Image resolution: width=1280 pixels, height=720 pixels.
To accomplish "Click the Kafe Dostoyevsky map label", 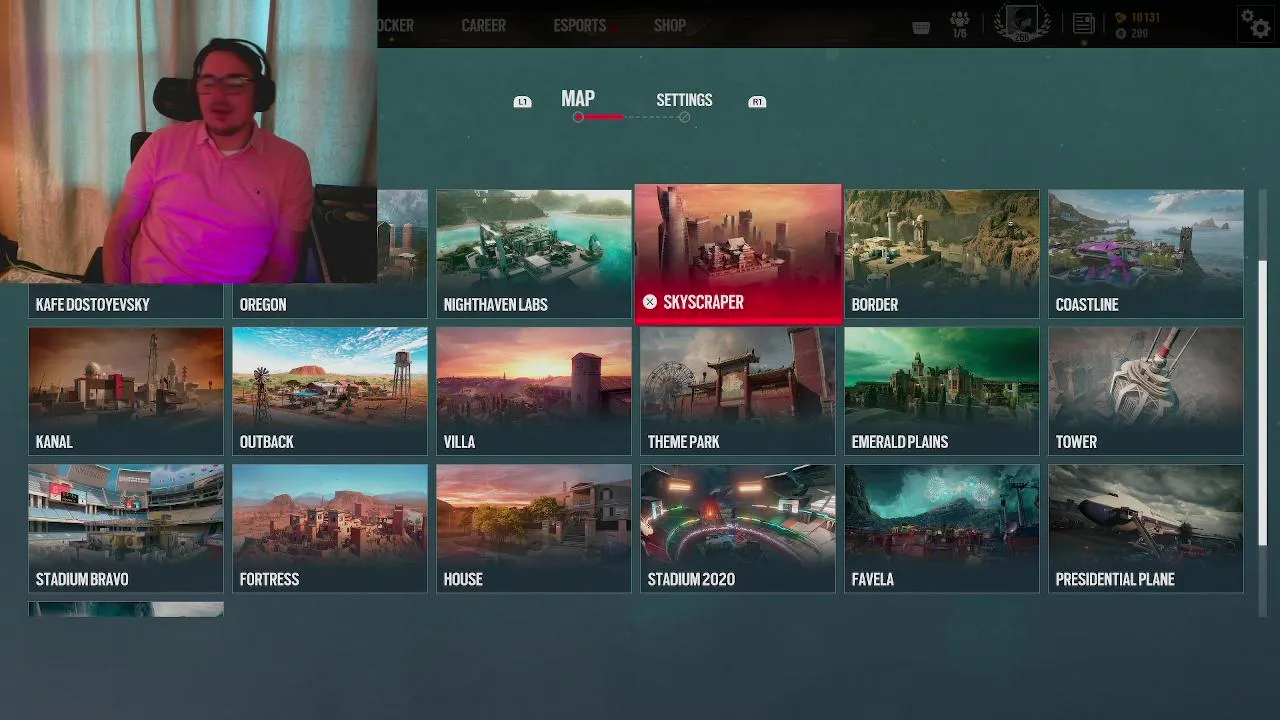I will click(93, 305).
